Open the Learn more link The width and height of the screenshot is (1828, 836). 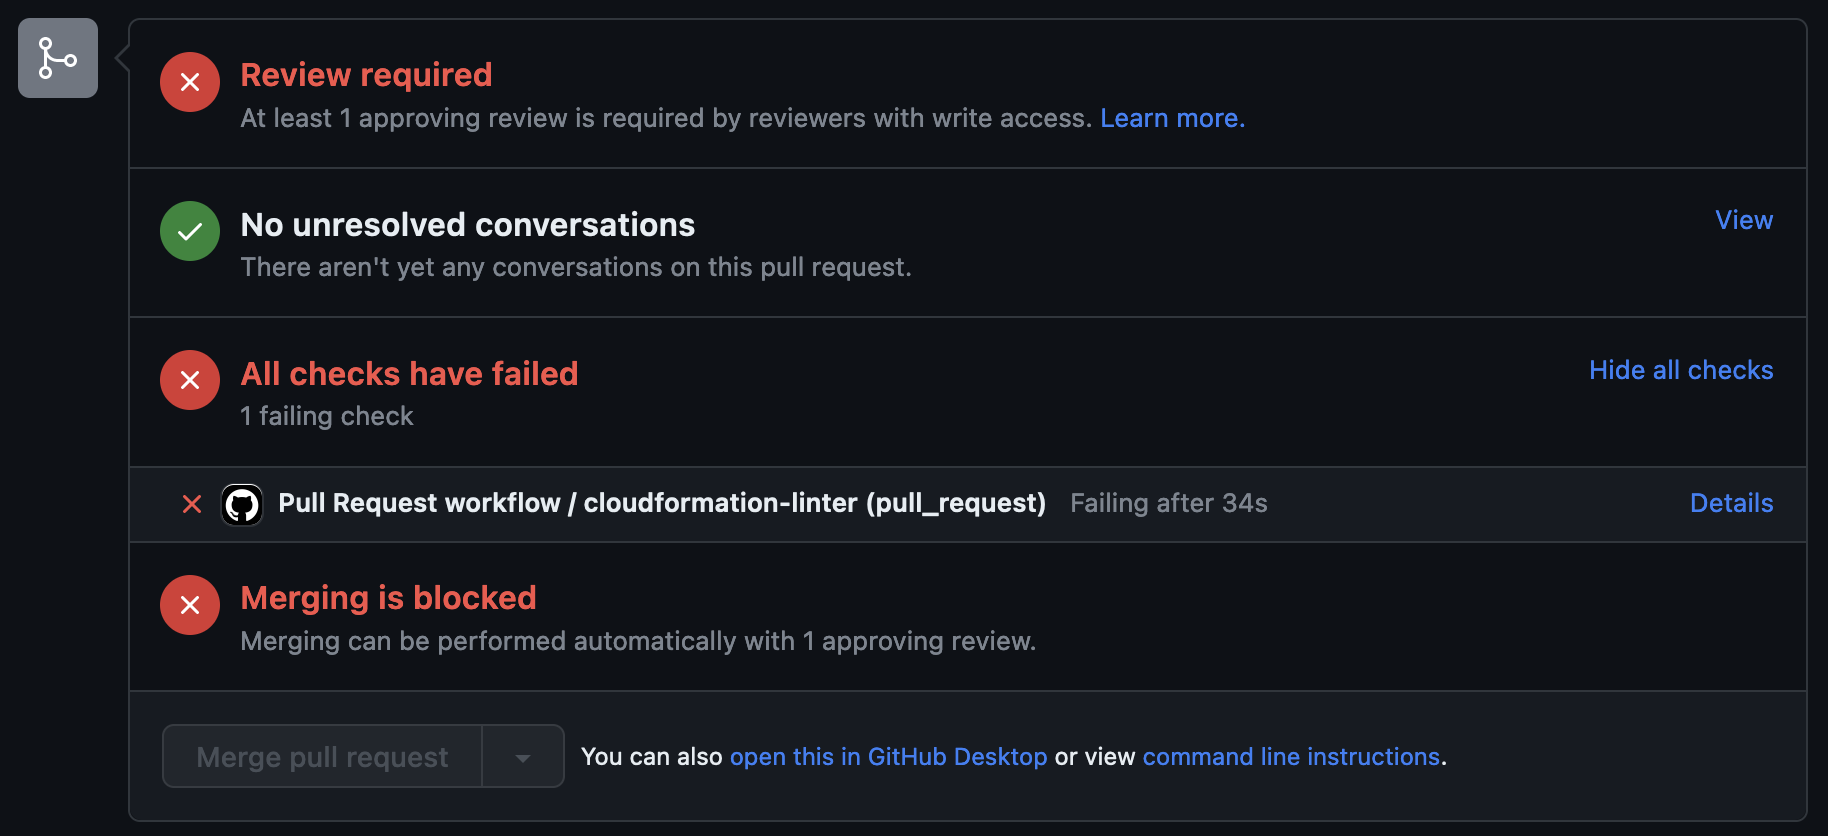coord(1171,117)
